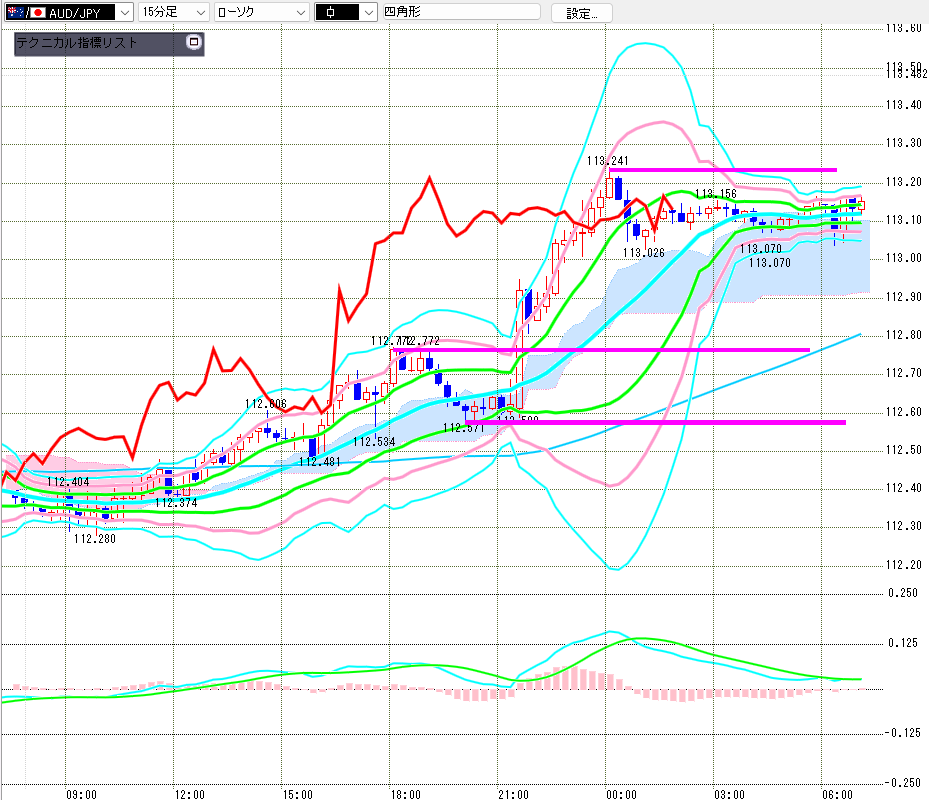
Task: Expand the テクニカル指標リスト panel icon
Action: [x=194, y=42]
